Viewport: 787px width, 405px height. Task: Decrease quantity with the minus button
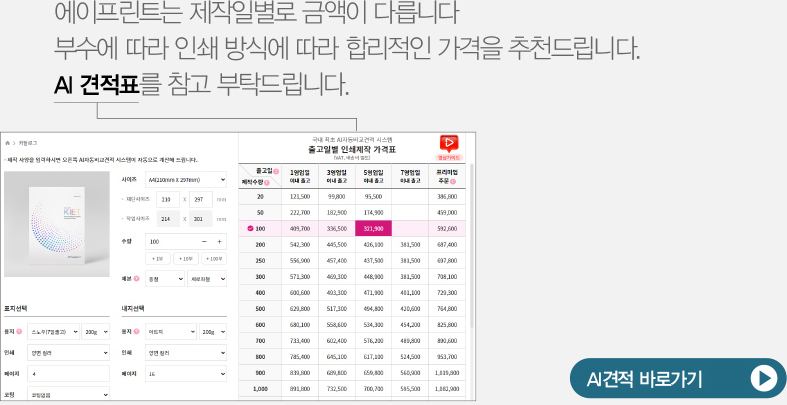pyautogui.click(x=204, y=241)
